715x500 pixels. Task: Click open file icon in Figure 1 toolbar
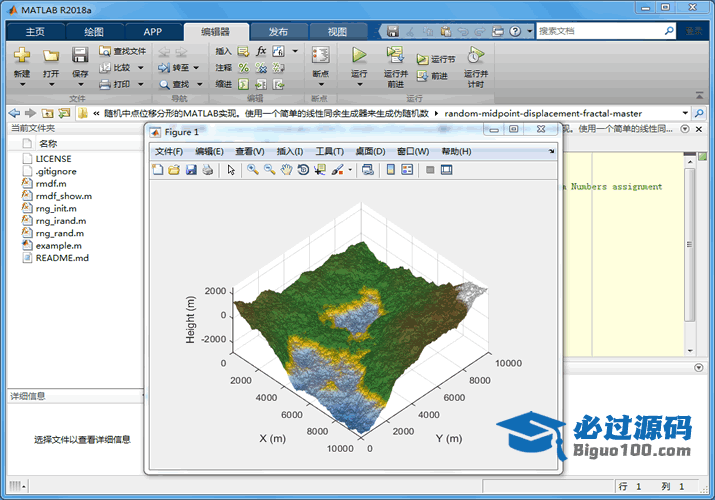(174, 170)
